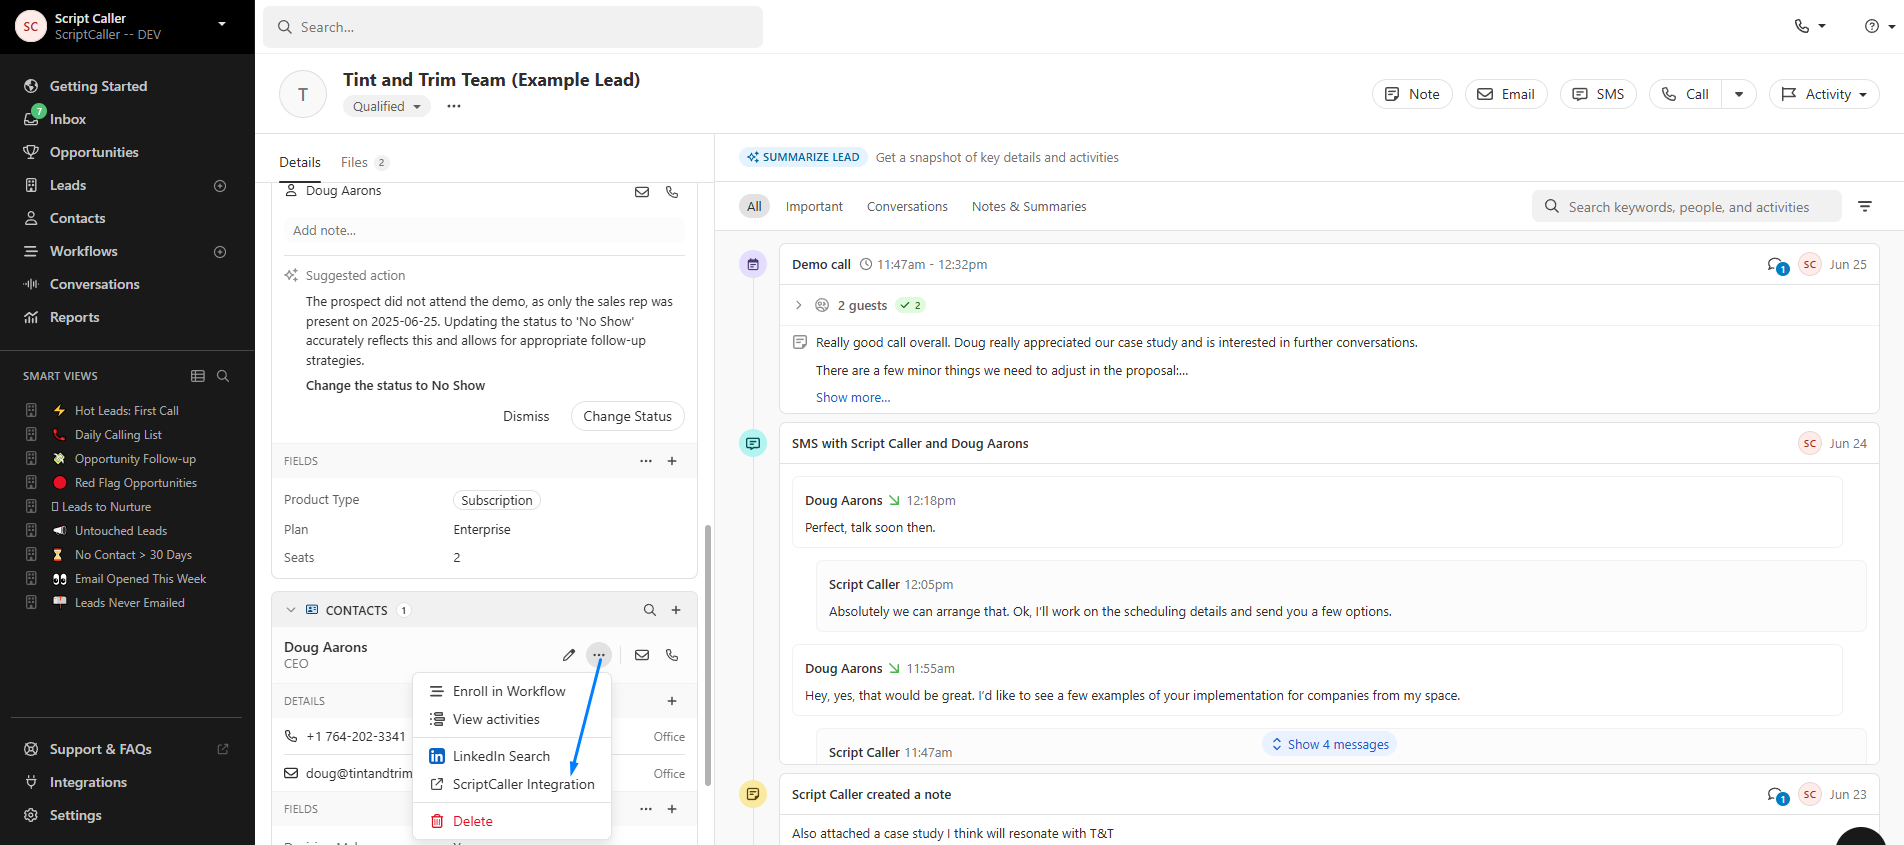Screen dimensions: 1904x845
Task: Open Fields section ellipsis under Suggested action
Action: tap(646, 461)
